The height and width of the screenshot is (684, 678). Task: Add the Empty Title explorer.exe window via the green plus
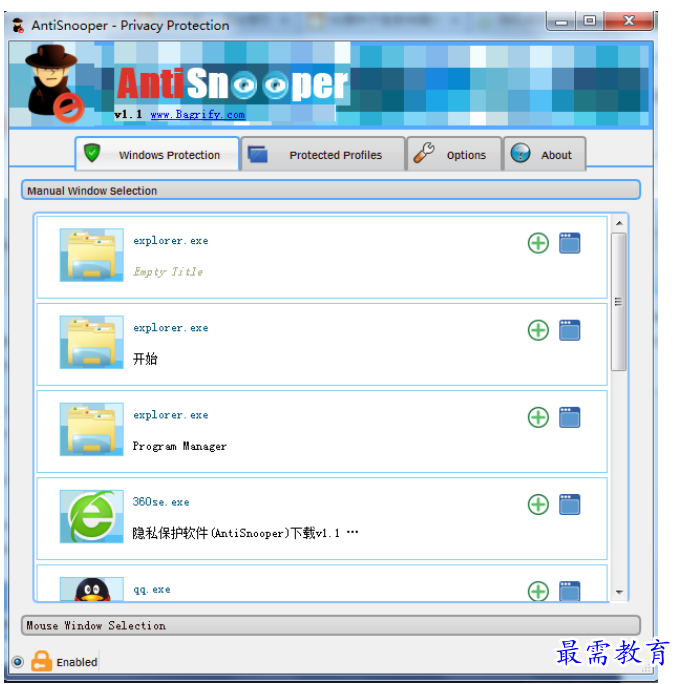538,243
